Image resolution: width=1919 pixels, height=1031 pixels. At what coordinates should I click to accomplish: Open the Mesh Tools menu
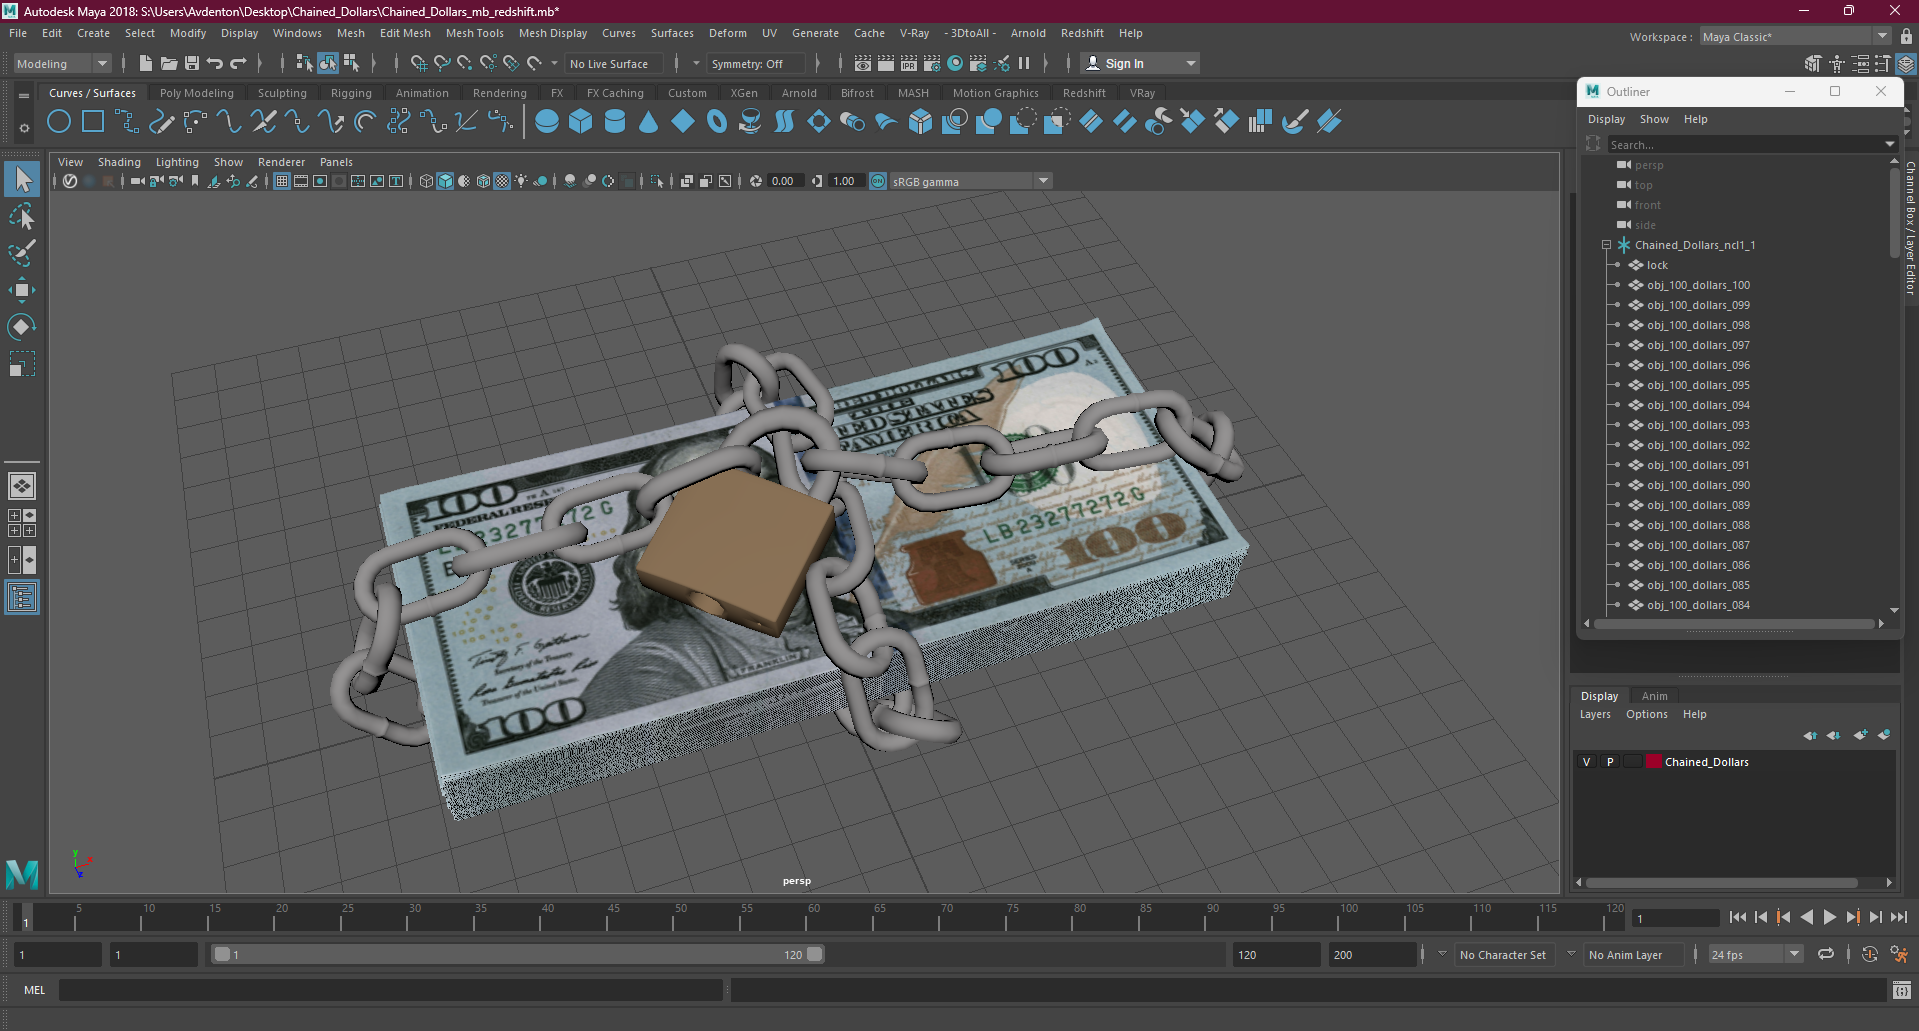474,33
